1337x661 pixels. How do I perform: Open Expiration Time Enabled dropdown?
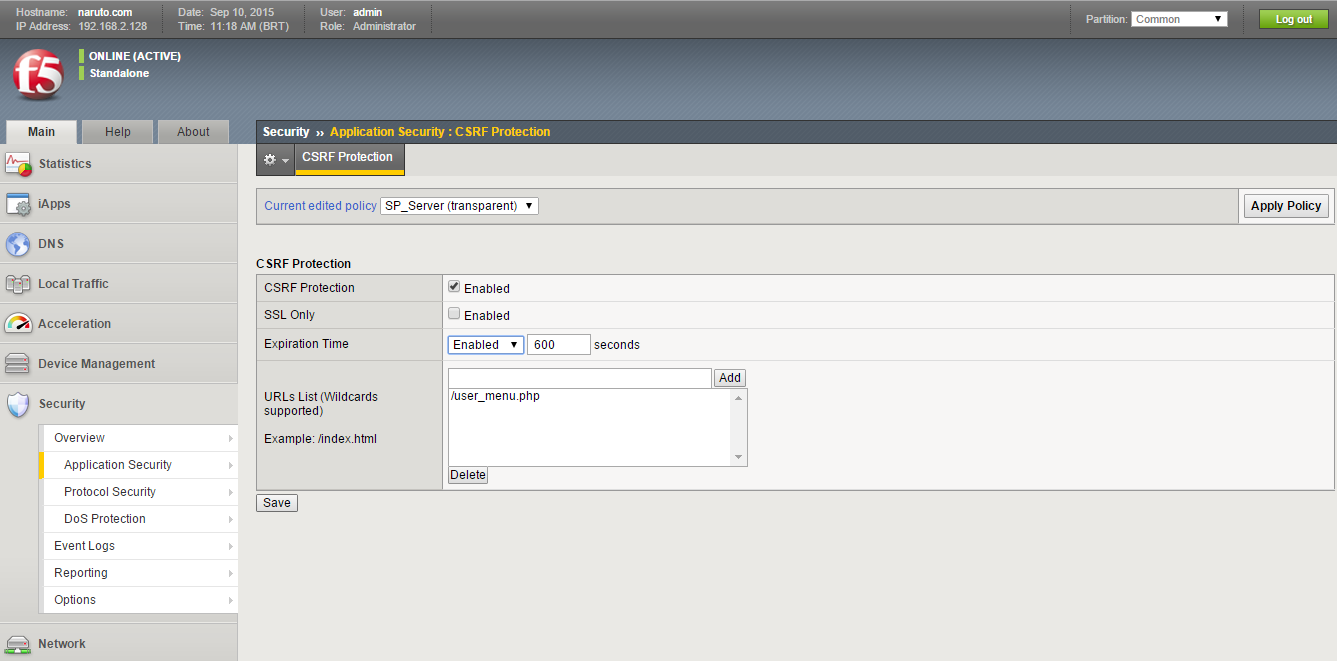tap(485, 345)
